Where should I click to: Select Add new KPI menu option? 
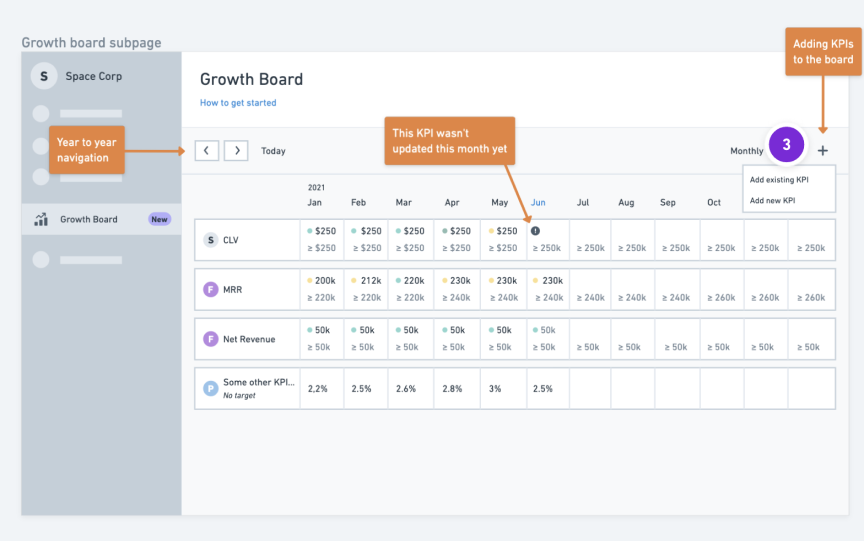[x=773, y=201]
